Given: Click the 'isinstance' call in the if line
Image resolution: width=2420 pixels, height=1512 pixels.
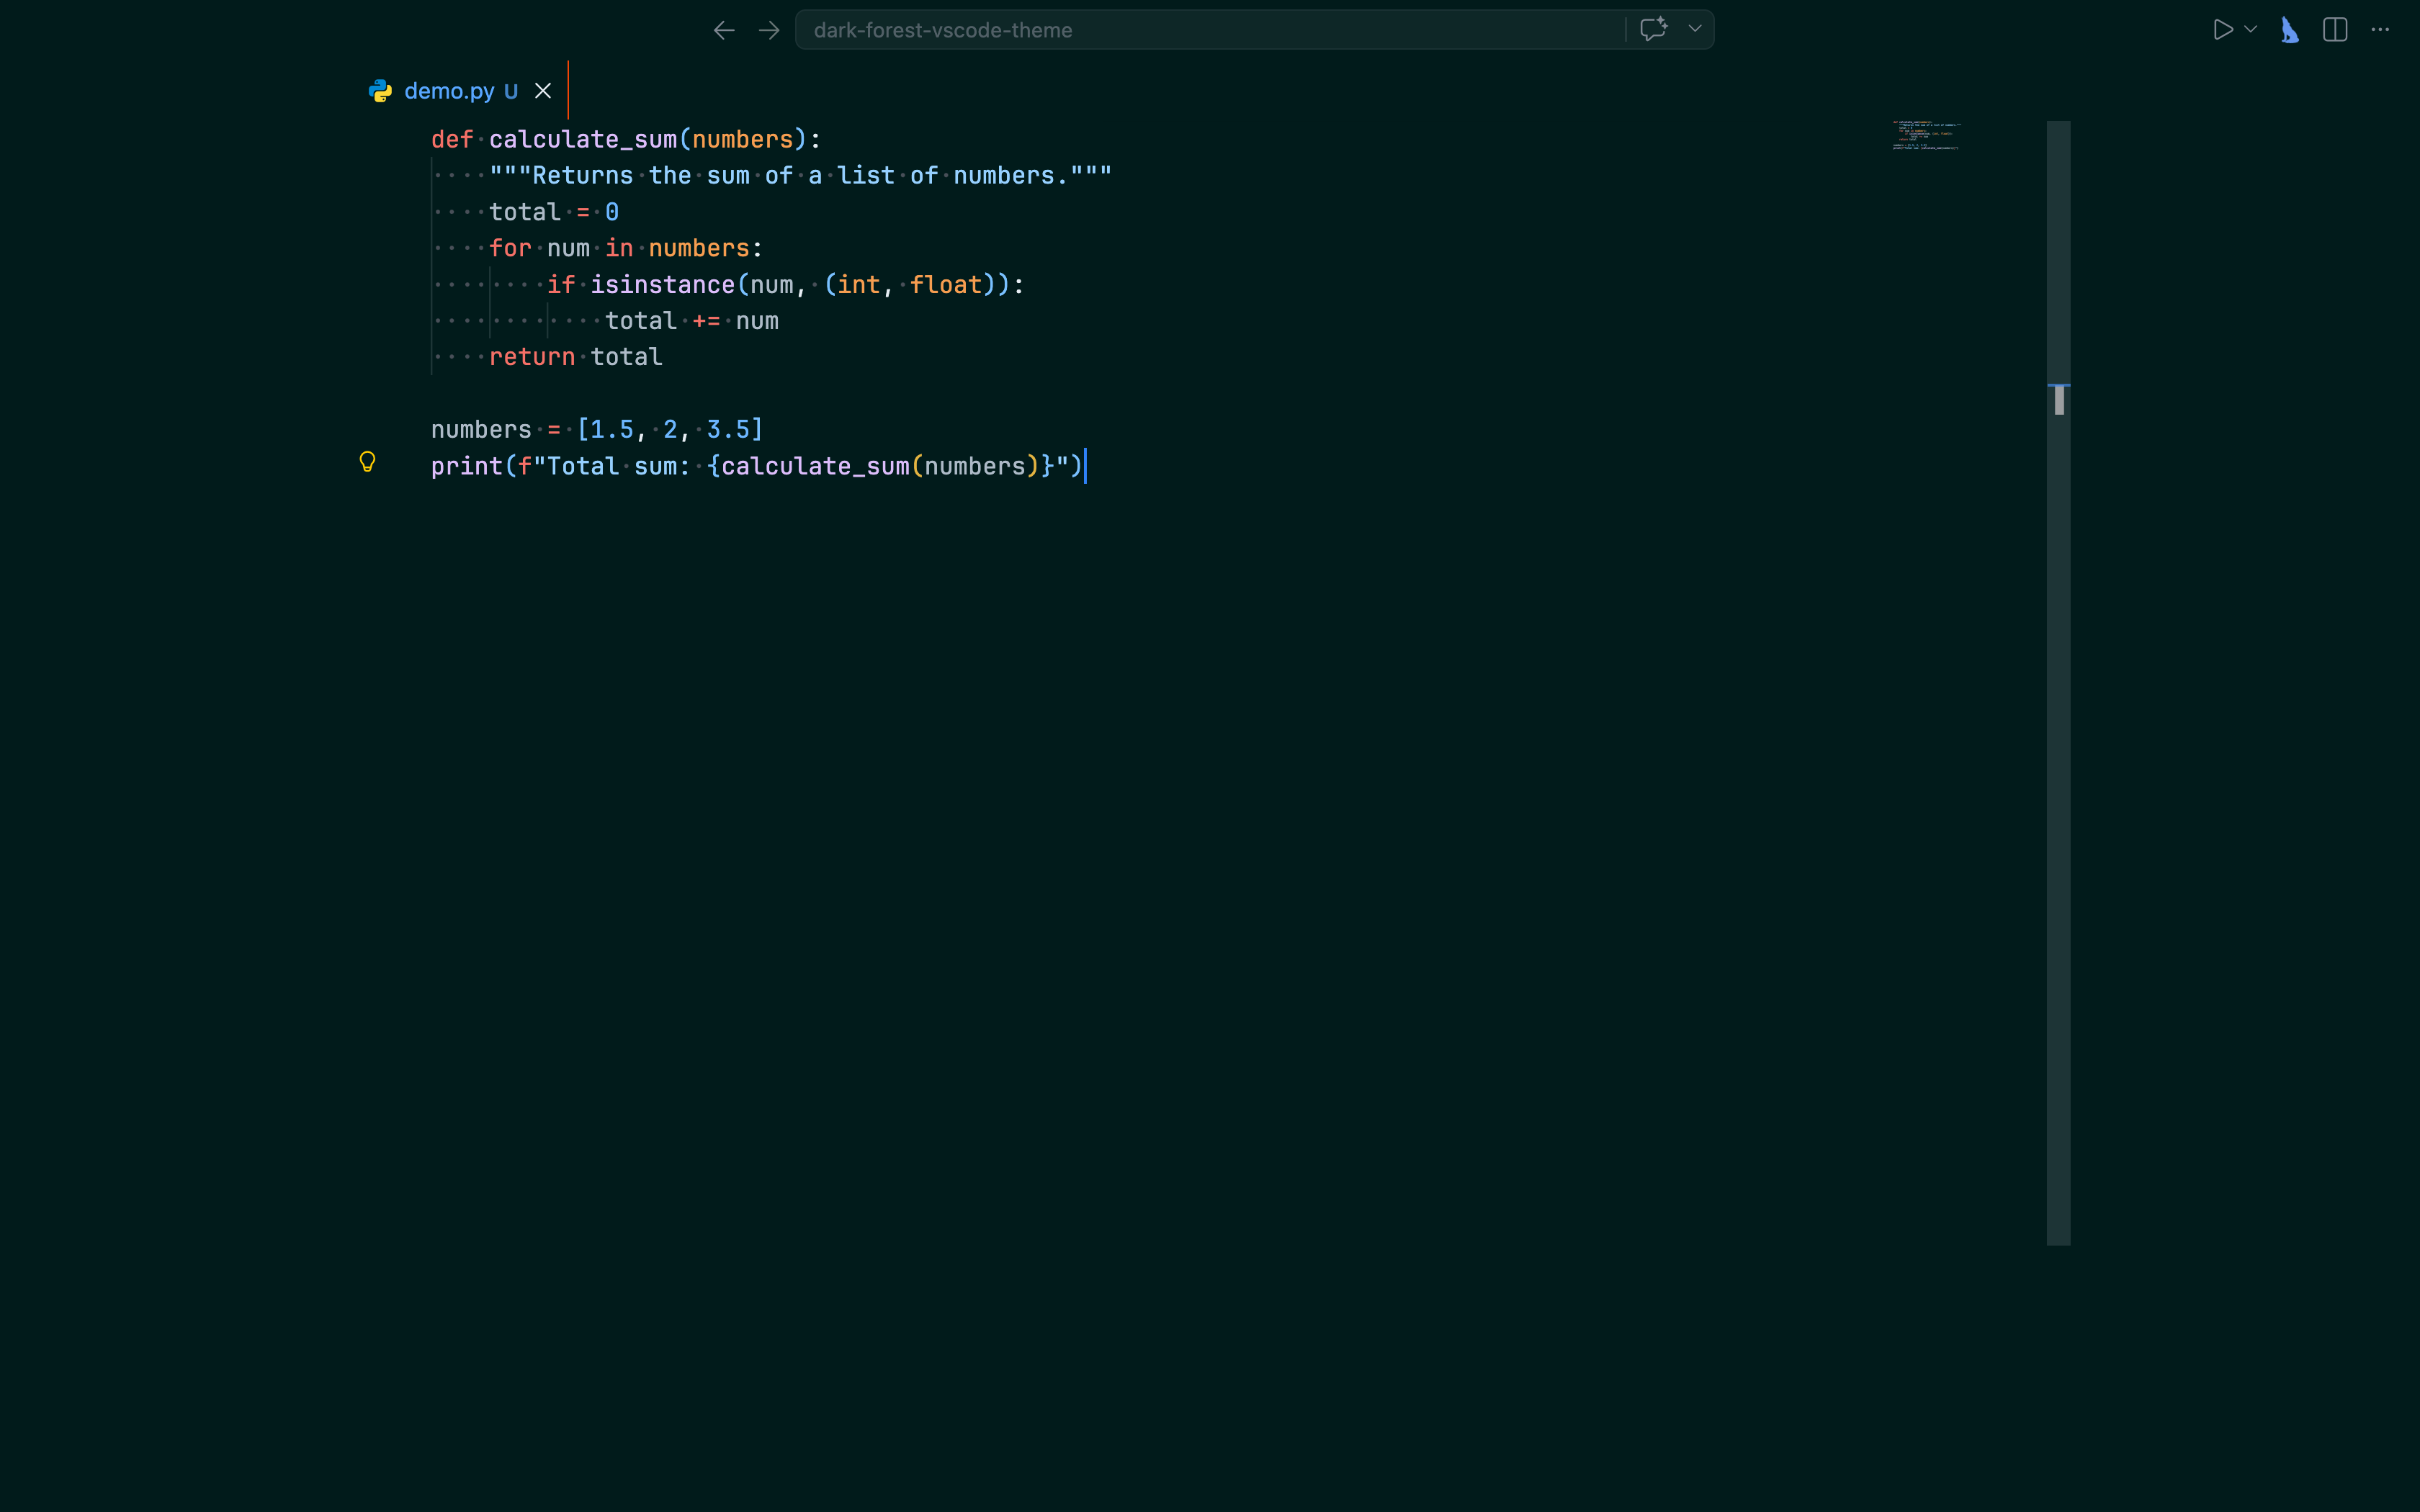Looking at the screenshot, I should click(662, 285).
